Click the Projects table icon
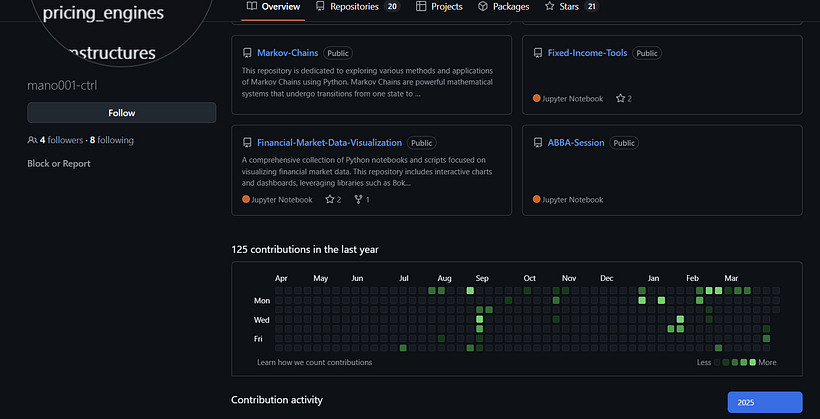Screen dimensions: 820x419 point(421,6)
